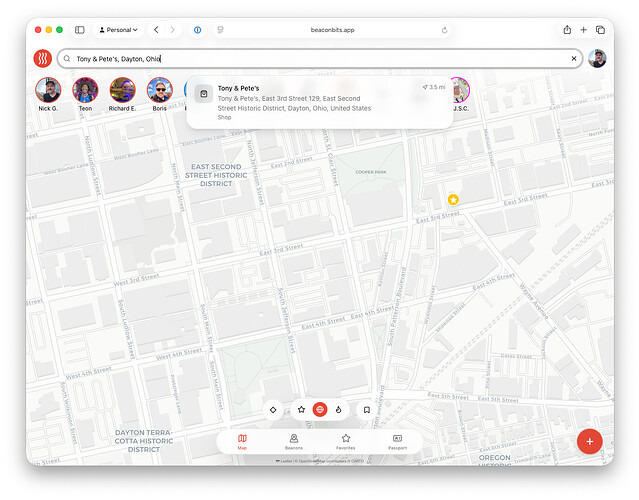
Task: Go to the Passport tab
Action: point(397,441)
